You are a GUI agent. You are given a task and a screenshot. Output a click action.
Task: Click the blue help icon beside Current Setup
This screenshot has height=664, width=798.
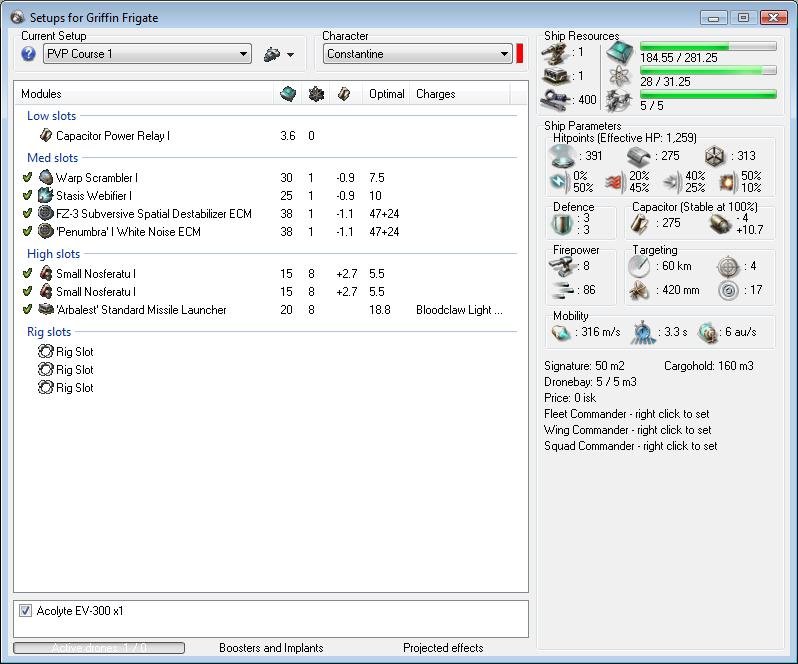pyautogui.click(x=29, y=54)
